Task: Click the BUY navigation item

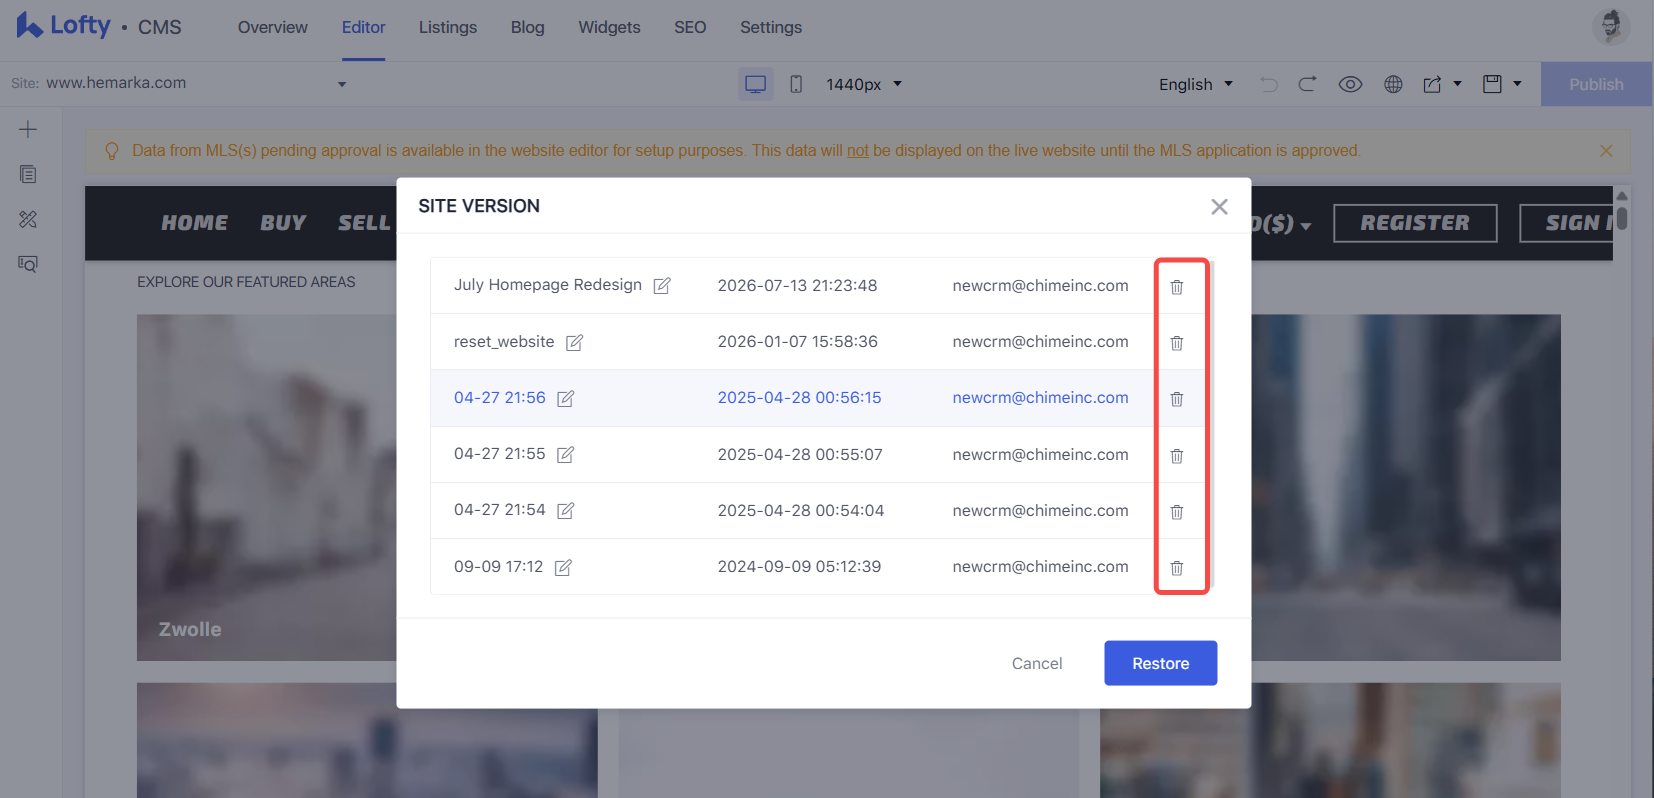Action: click(283, 223)
